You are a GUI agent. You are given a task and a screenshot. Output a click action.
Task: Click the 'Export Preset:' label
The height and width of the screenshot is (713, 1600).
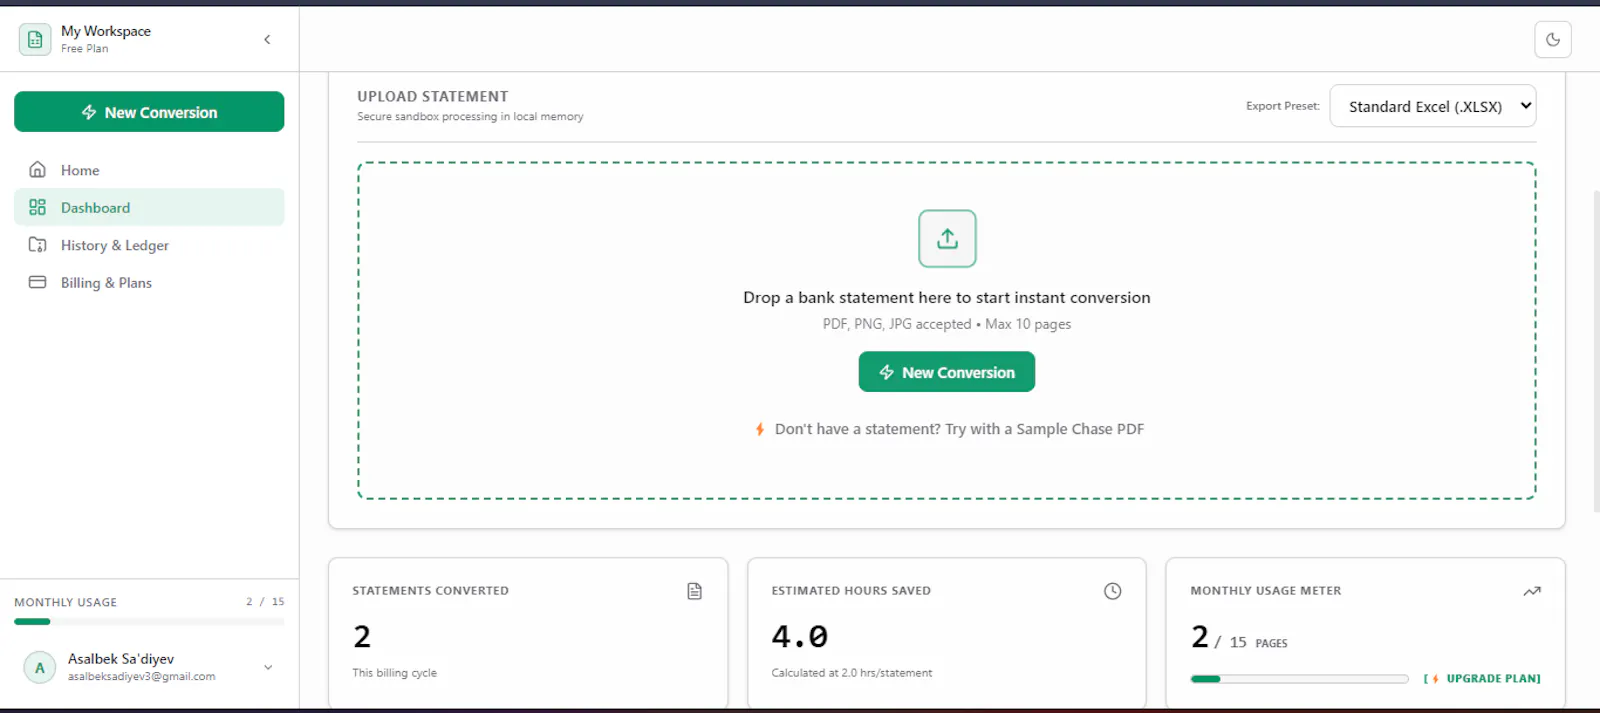[x=1283, y=106]
